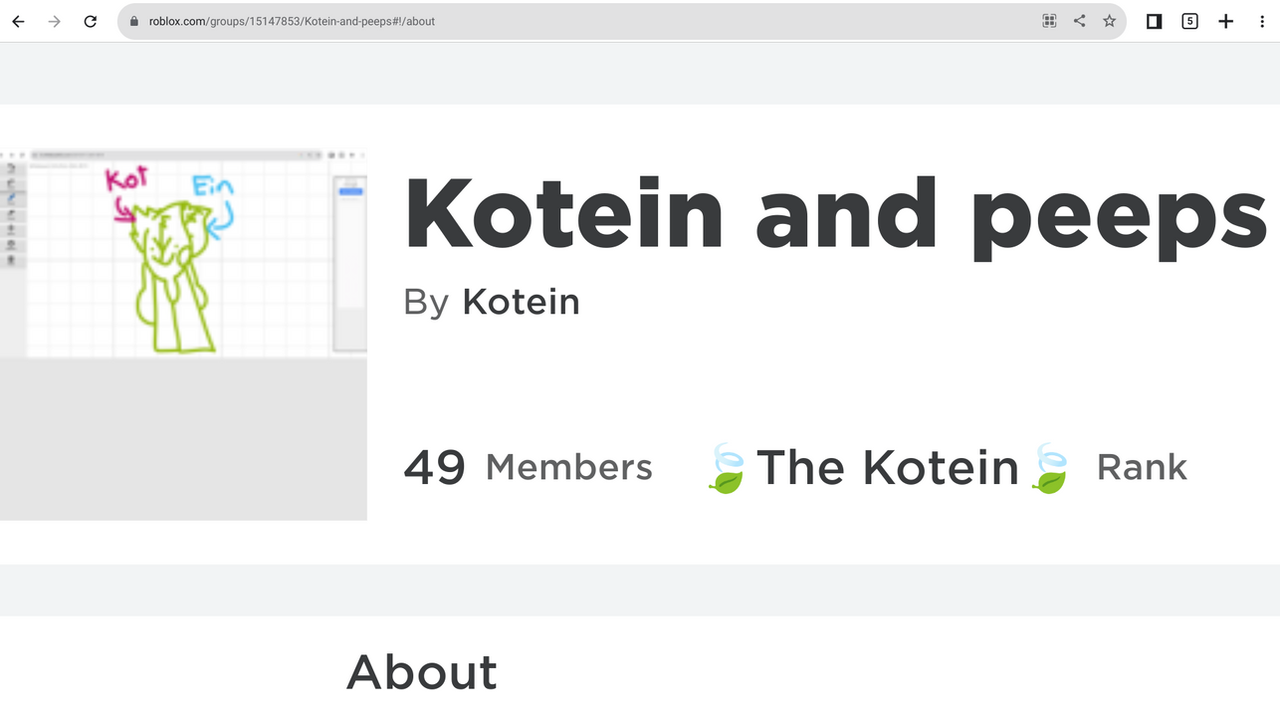The height and width of the screenshot is (720, 1280).
Task: Go back to the previous page
Action: [18, 21]
